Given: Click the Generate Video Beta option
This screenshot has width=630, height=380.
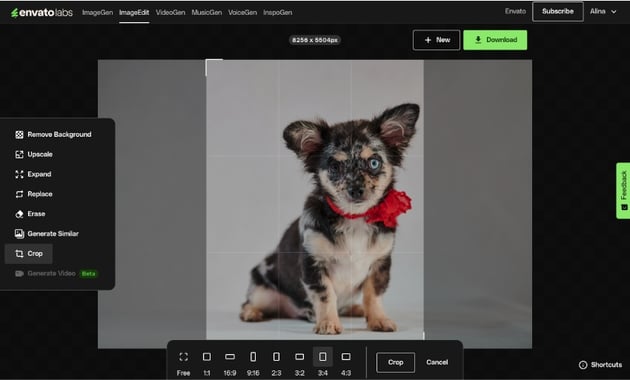Looking at the screenshot, I should coord(56,274).
